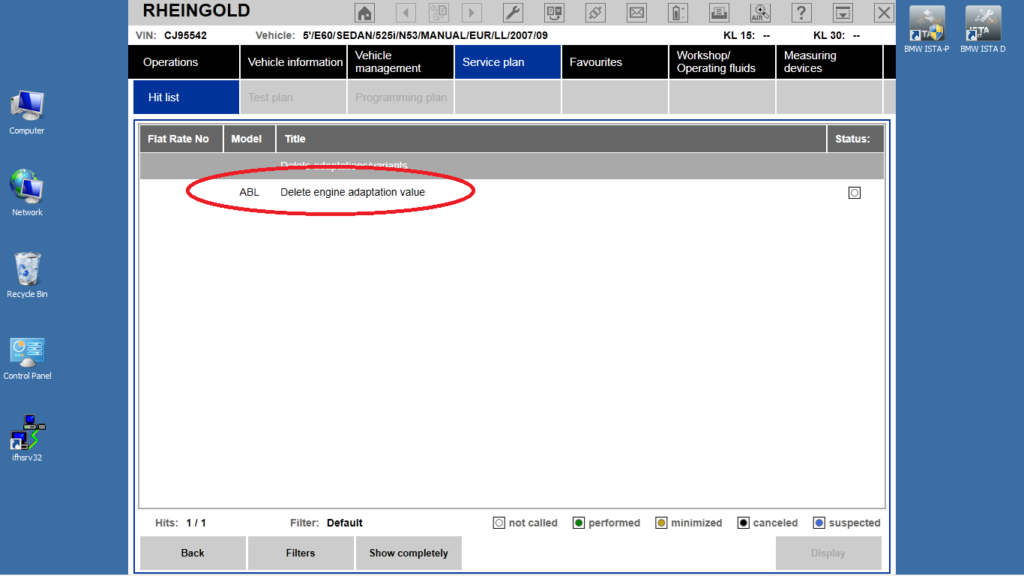Open the wrench settings icon

coord(513,12)
